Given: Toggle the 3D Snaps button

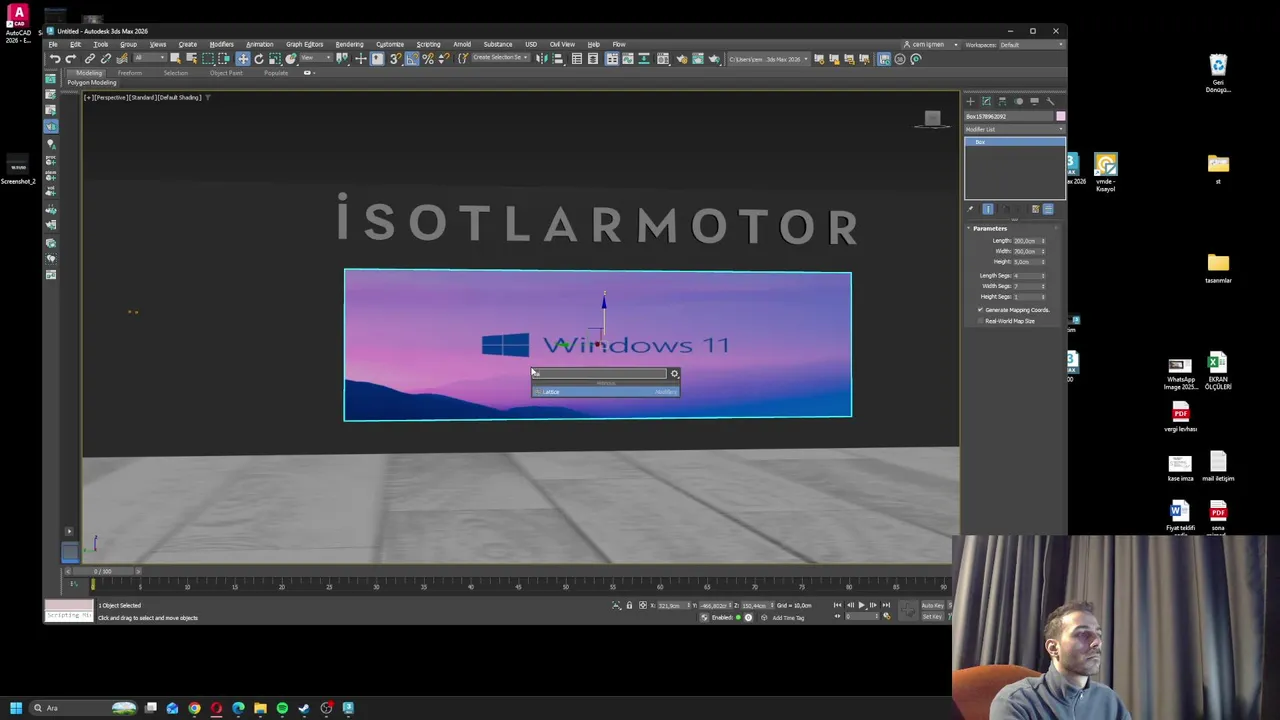Looking at the screenshot, I should (x=396, y=58).
